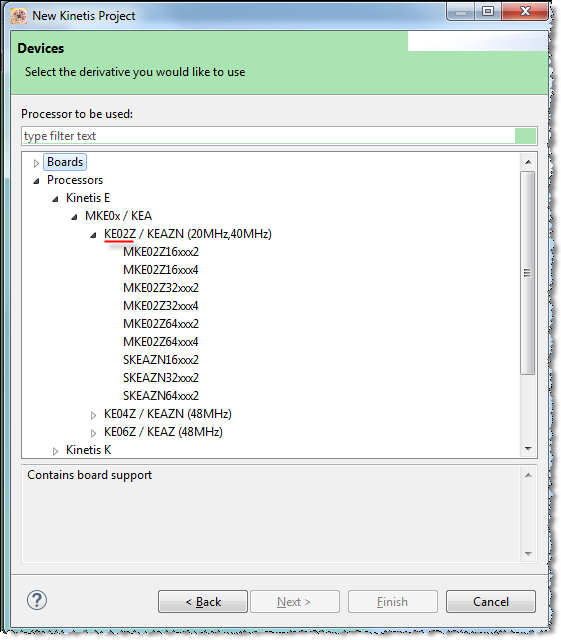Select the MKE02Z16xxx4 device
Screen dimensions: 561x640
click(x=160, y=270)
